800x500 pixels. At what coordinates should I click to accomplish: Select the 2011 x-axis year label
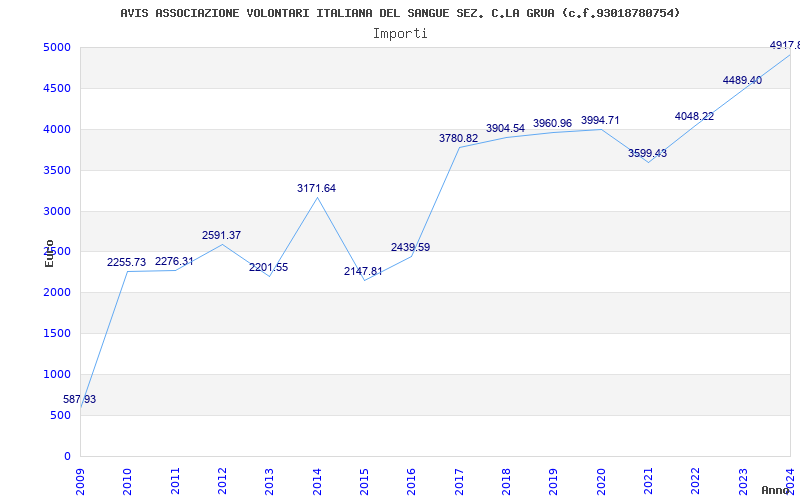pos(175,482)
